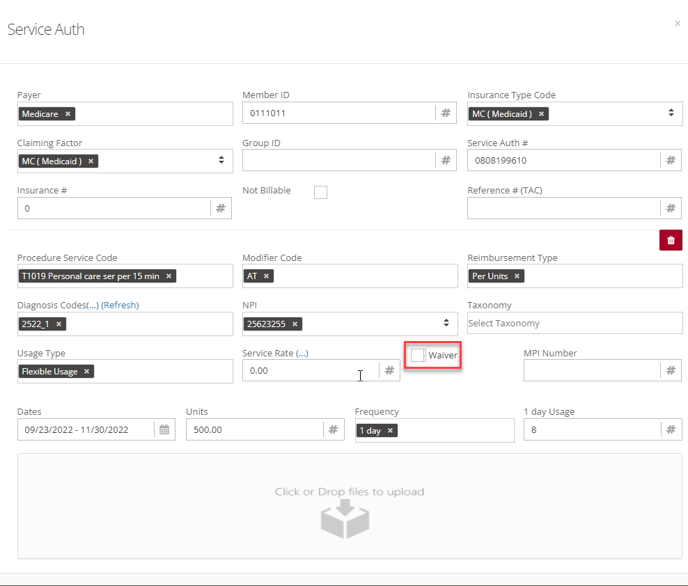688x586 pixels.
Task: Open the Claiming Factor dropdown arrows
Action: pyautogui.click(x=221, y=160)
